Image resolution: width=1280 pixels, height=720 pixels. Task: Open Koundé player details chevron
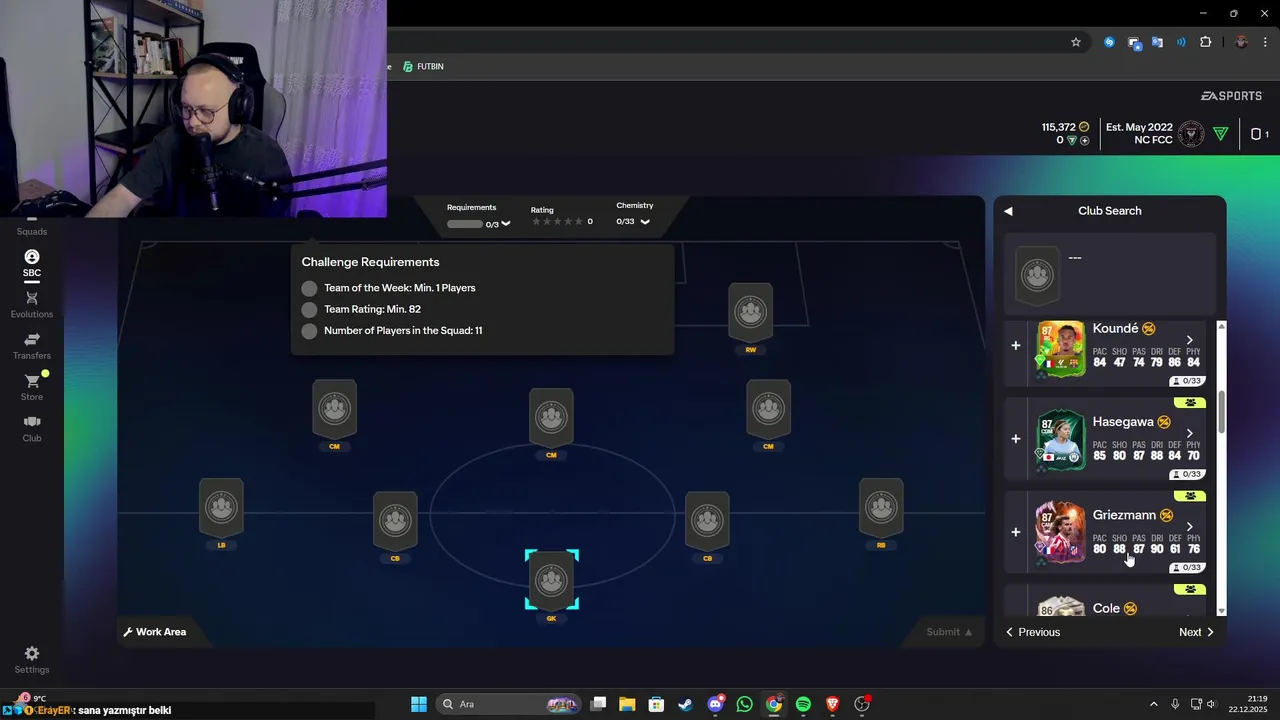[1190, 341]
